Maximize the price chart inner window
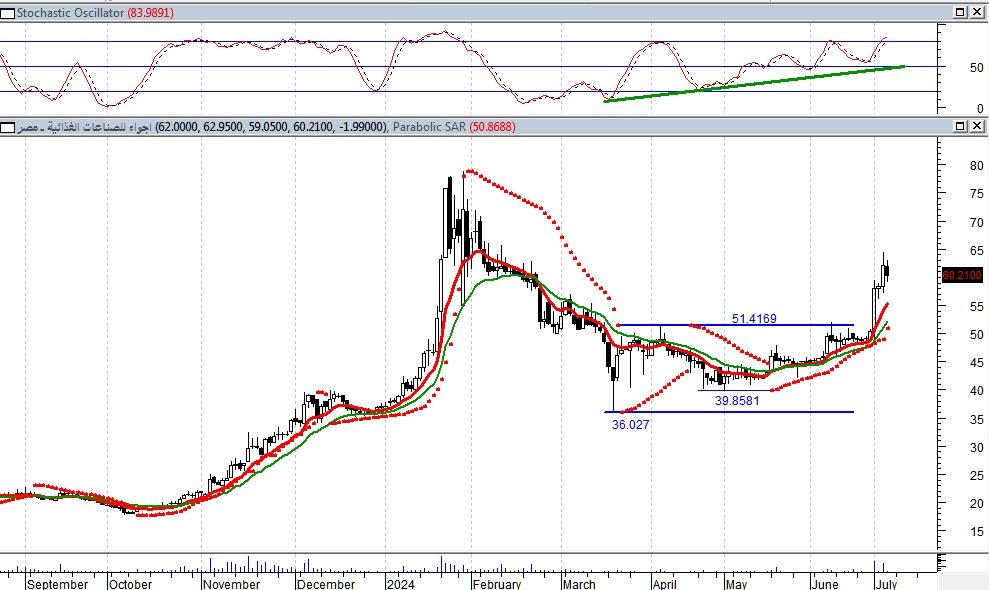 click(x=958, y=127)
